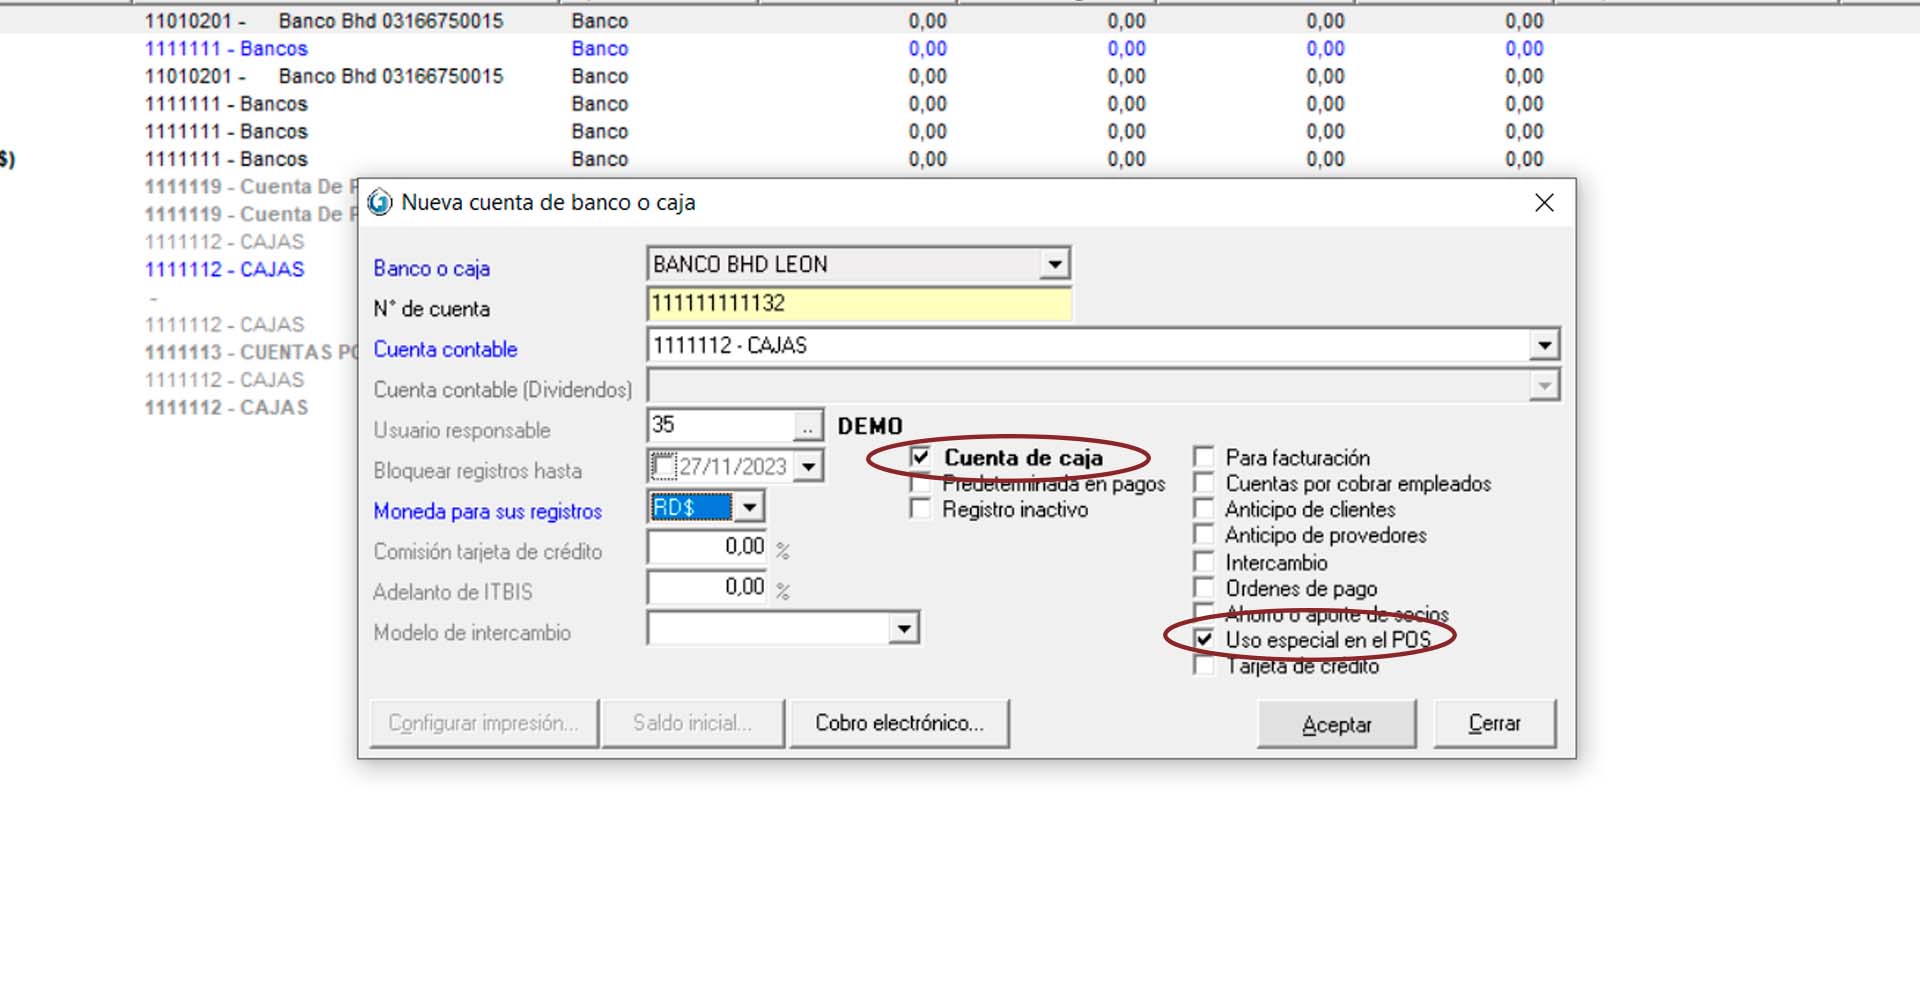The image size is (1920, 1007).
Task: Click the Usuario responsable lookup button
Action: pyautogui.click(x=807, y=427)
